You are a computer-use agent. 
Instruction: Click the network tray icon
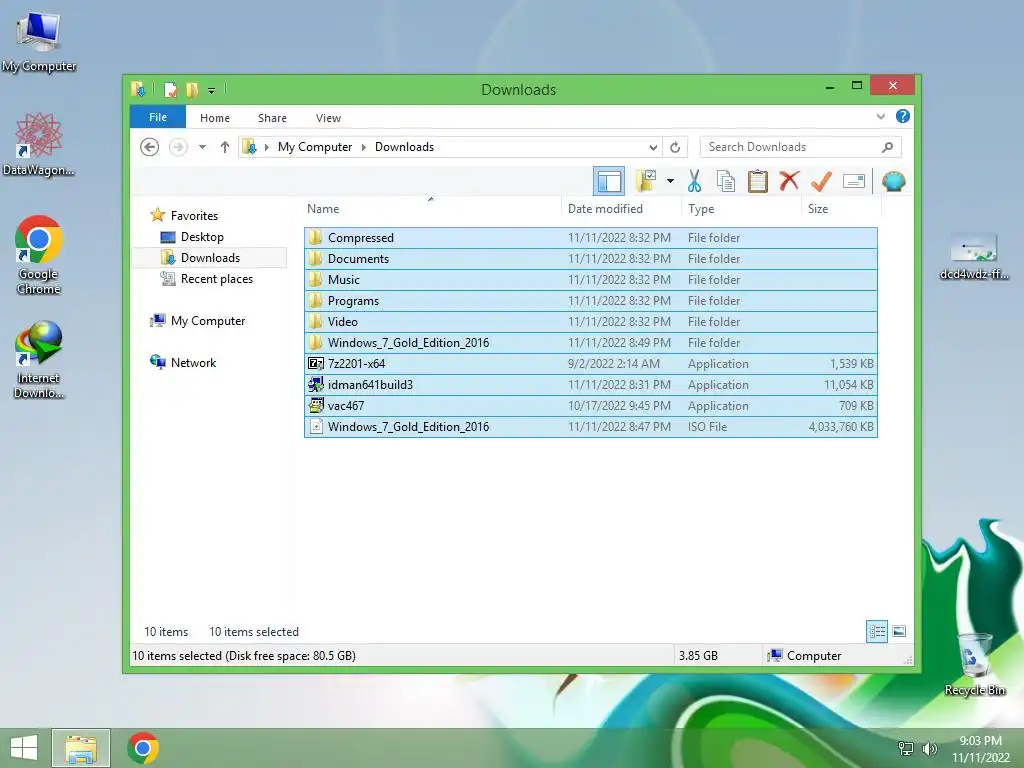906,748
